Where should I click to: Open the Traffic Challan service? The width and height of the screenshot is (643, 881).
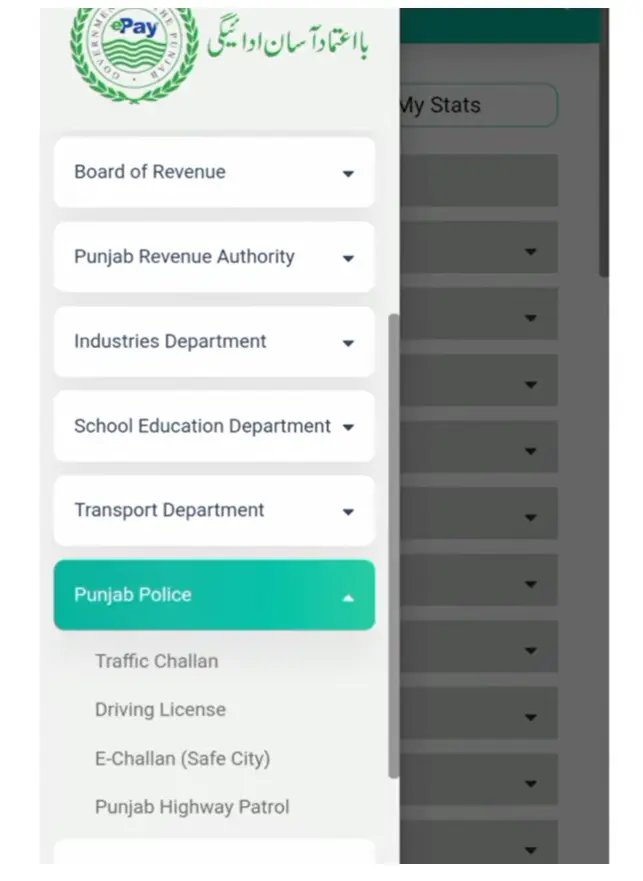[x=156, y=661]
